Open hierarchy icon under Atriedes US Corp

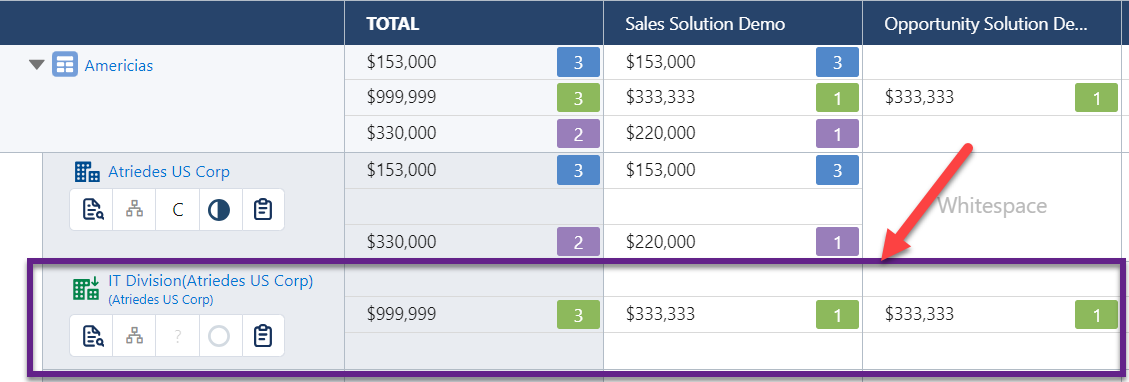[135, 210]
